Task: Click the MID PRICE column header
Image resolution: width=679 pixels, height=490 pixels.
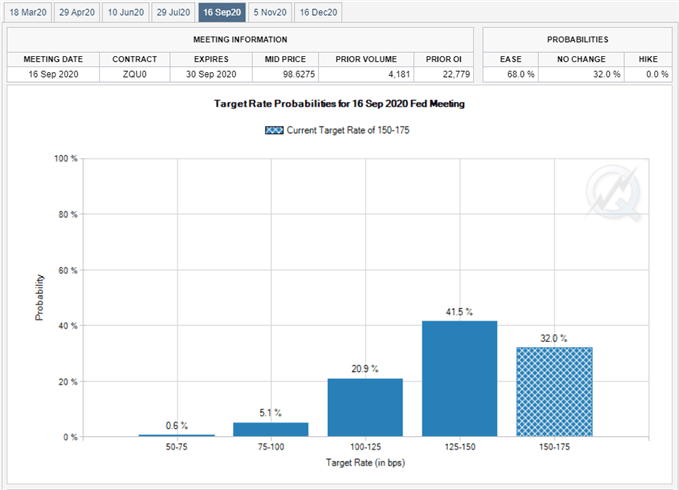Action: pos(285,59)
